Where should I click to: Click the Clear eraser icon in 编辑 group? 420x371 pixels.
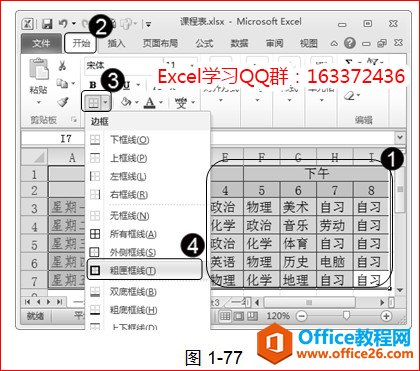tap(349, 96)
